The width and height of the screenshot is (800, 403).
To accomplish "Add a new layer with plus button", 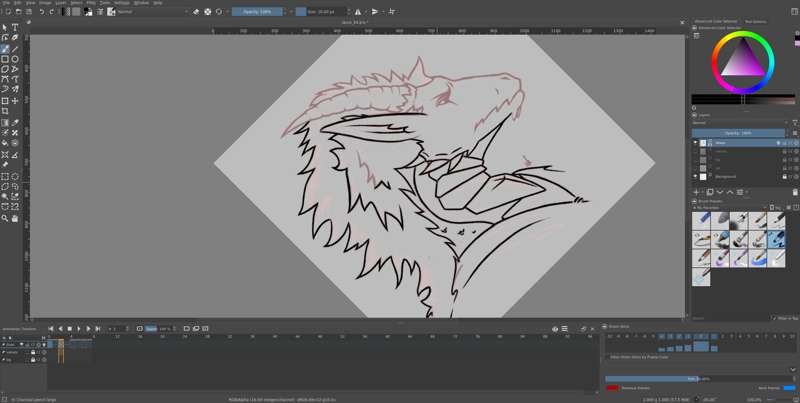I will [697, 192].
